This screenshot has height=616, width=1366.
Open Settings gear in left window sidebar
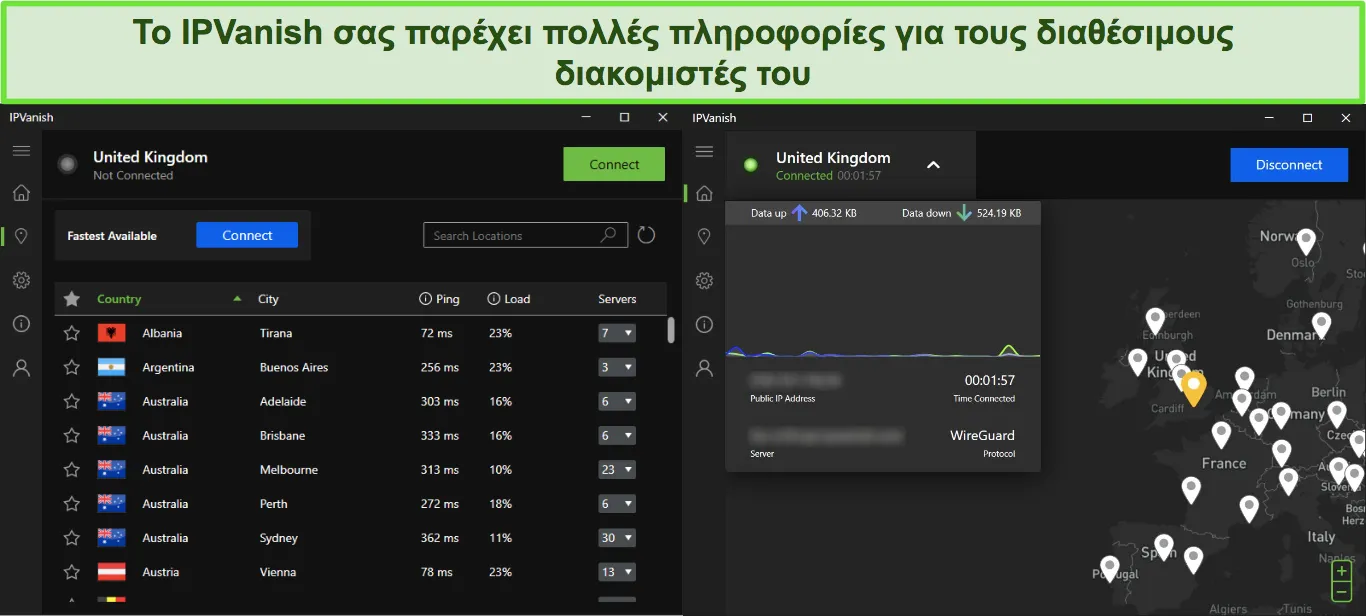[x=21, y=280]
